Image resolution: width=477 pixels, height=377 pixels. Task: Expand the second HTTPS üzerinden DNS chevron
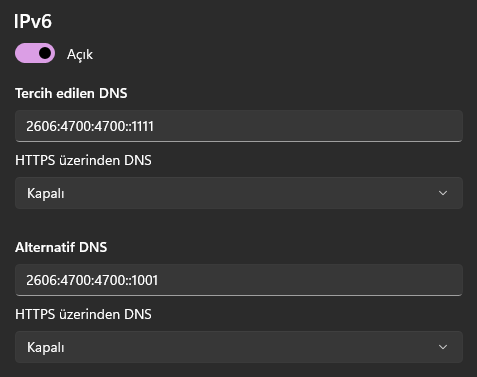443,347
